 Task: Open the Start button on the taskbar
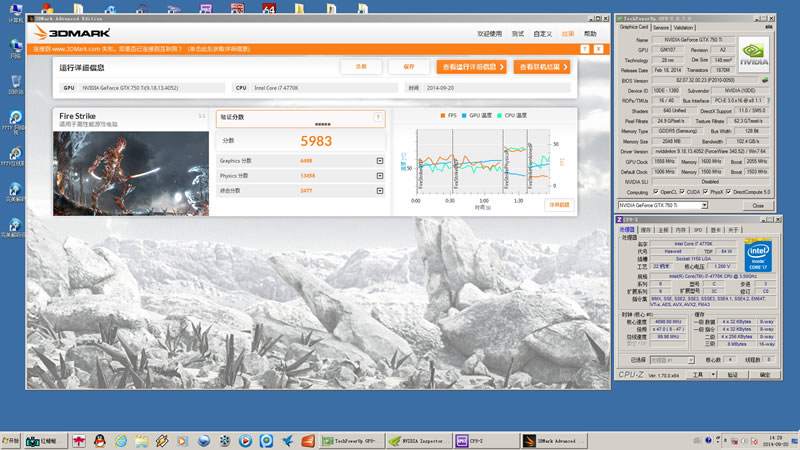click(x=14, y=440)
